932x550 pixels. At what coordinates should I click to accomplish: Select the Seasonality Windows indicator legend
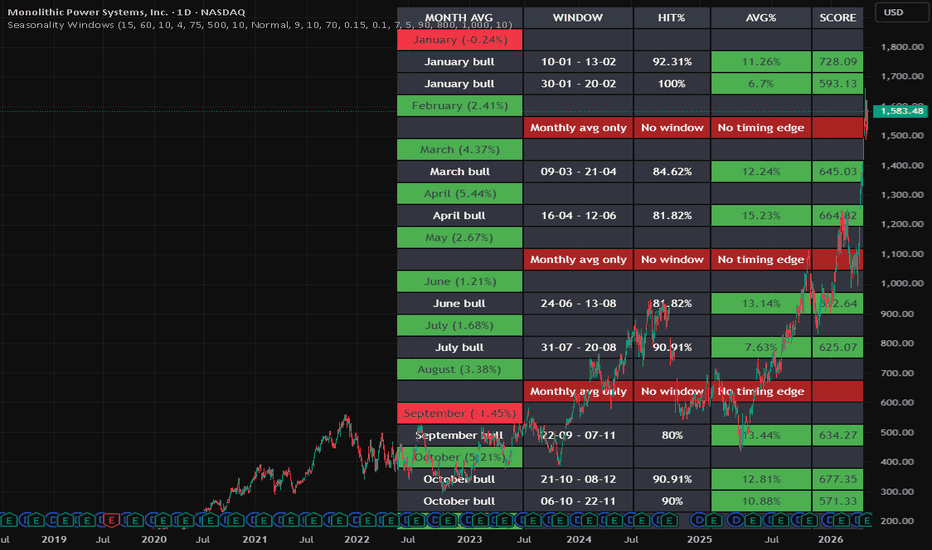pos(260,25)
